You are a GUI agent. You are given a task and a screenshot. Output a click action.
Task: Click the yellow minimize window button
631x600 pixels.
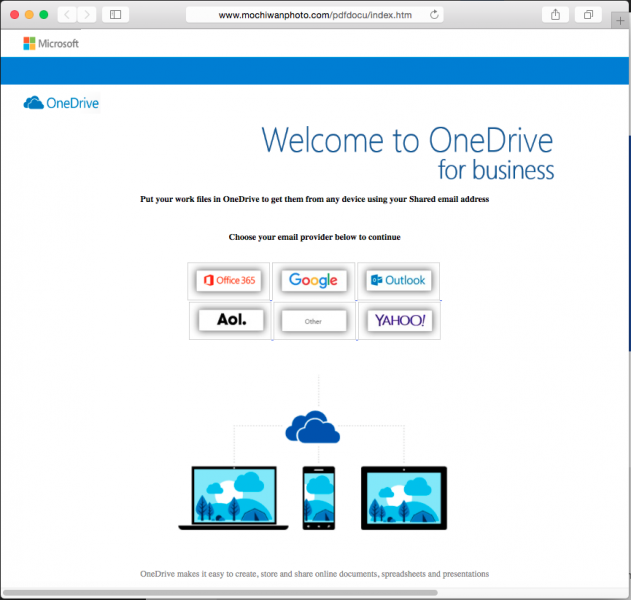pyautogui.click(x=29, y=15)
